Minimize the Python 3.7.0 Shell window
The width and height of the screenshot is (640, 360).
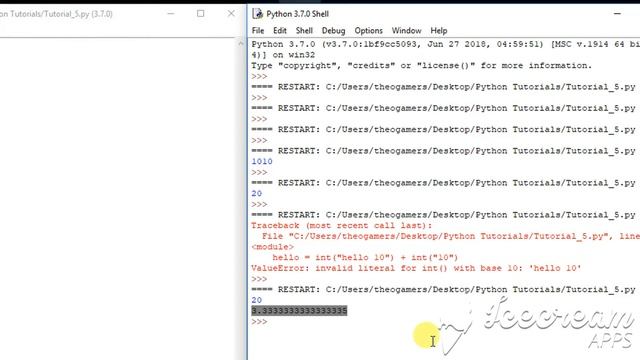point(617,14)
